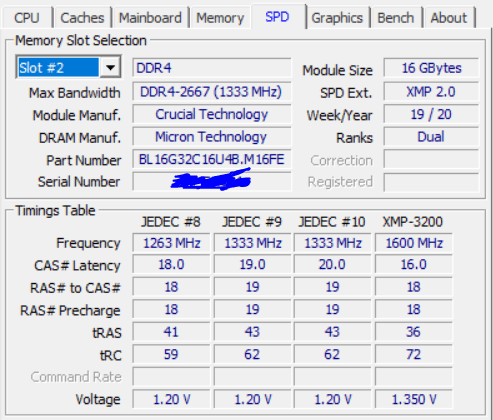Viewport: 493px width, 420px height.
Task: Click the JEDEC #8 Command Rate empty cell
Action: click(171, 377)
